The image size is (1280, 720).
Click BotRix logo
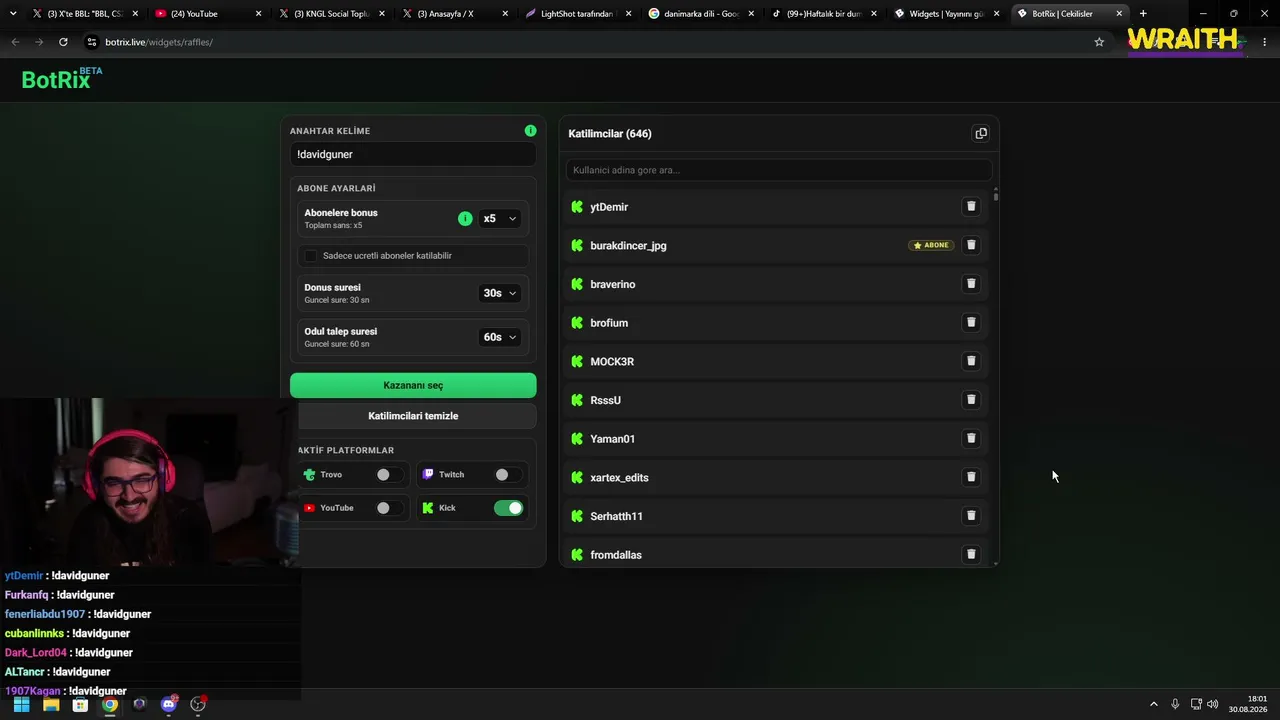(x=62, y=79)
